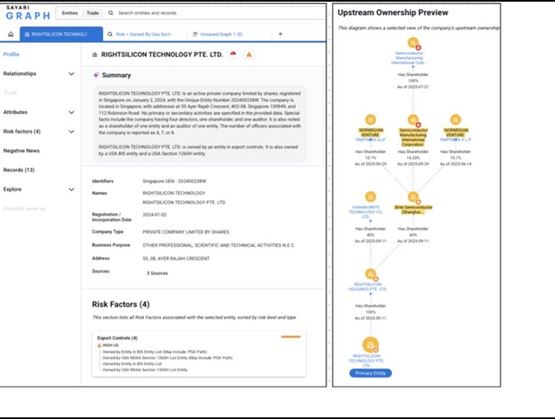Click the Primary Entity button

coord(370,373)
